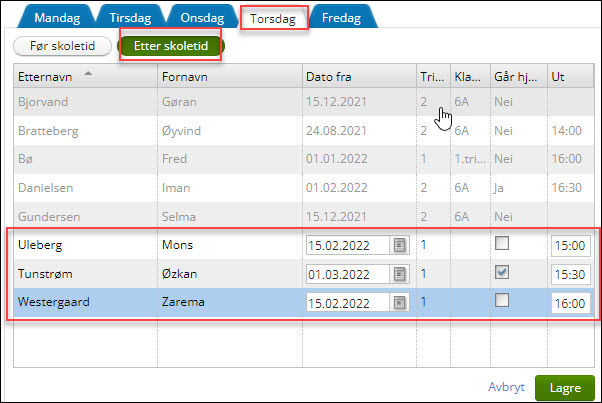Select the Fredag tab
This screenshot has width=602, height=403.
pyautogui.click(x=342, y=18)
